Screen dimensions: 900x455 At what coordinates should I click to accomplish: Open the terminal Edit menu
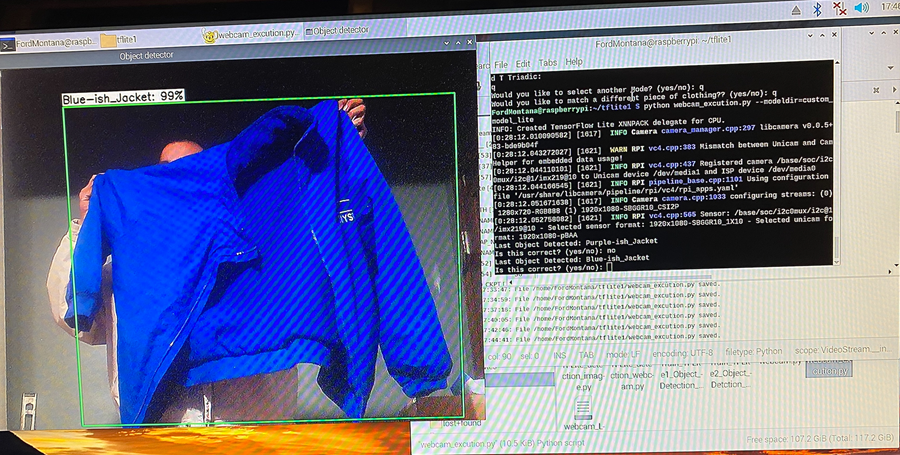pos(522,64)
